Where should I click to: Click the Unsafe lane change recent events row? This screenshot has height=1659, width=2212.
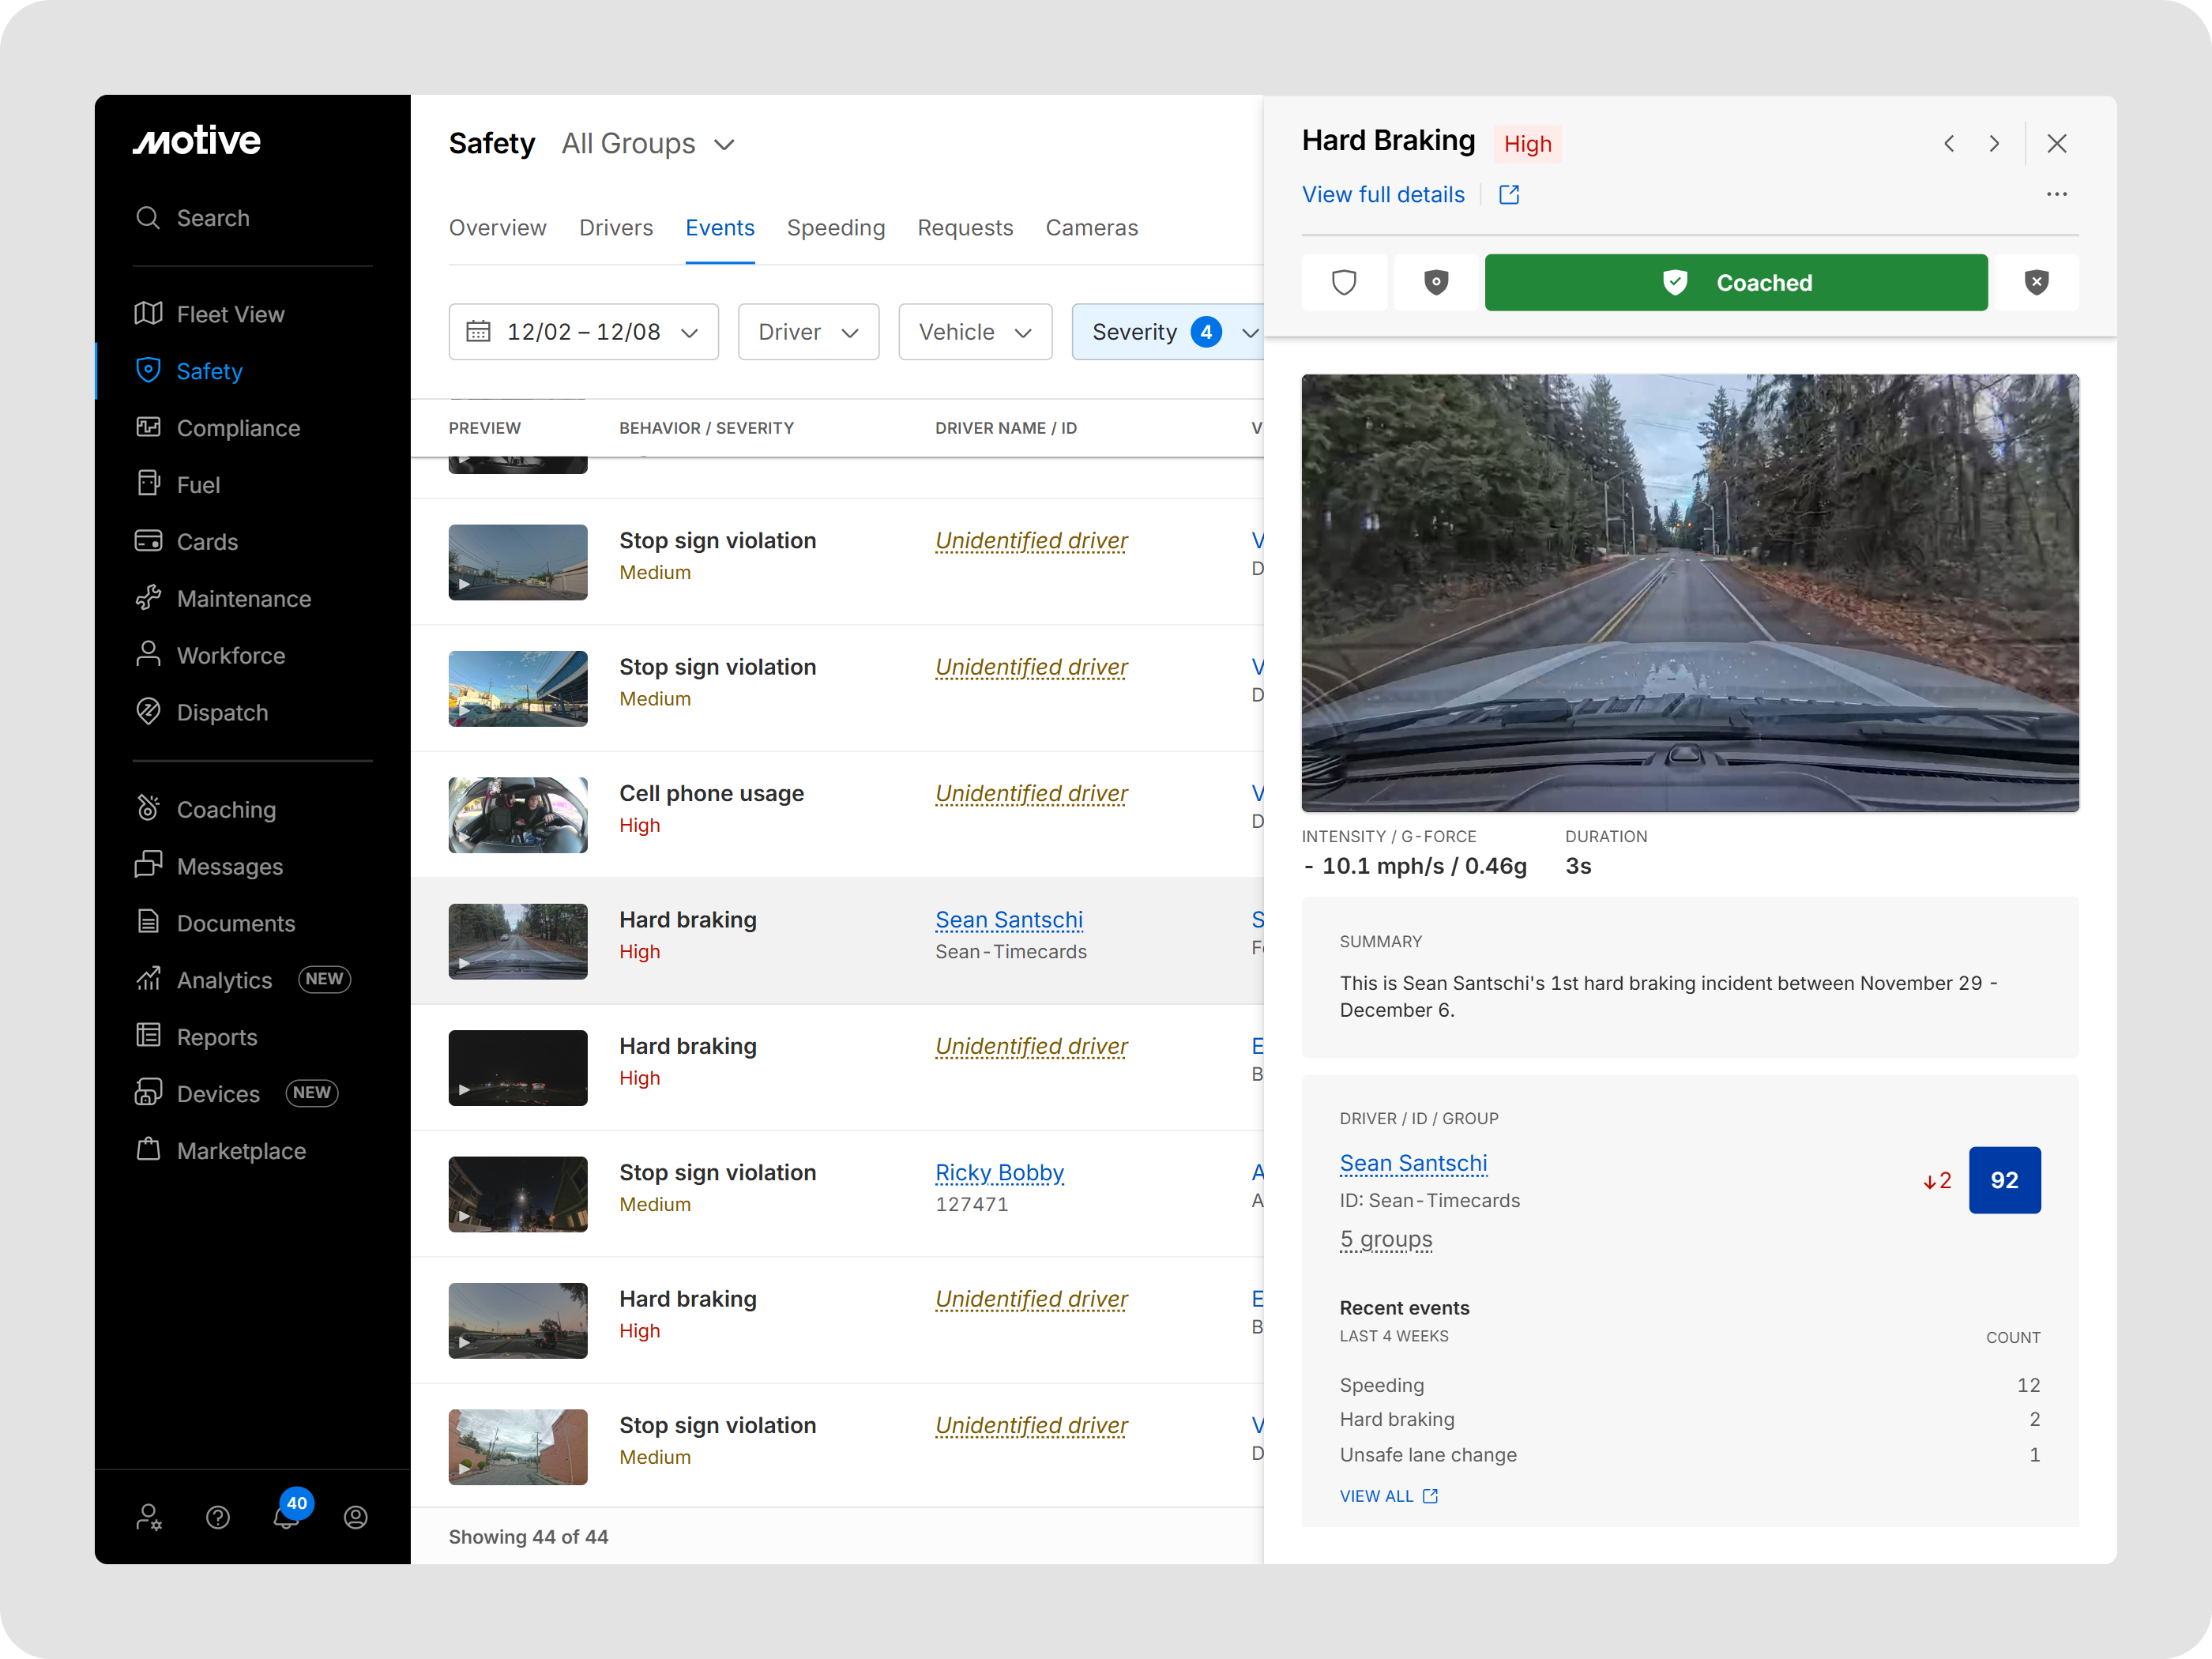click(1690, 1456)
